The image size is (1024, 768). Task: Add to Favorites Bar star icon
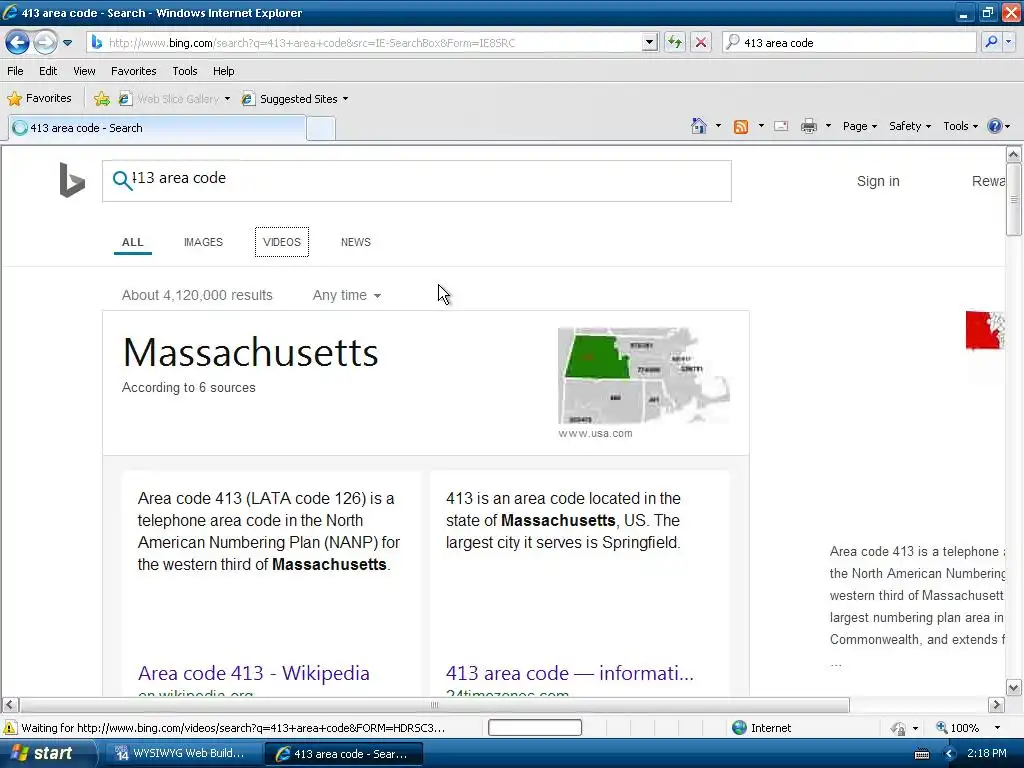(102, 99)
